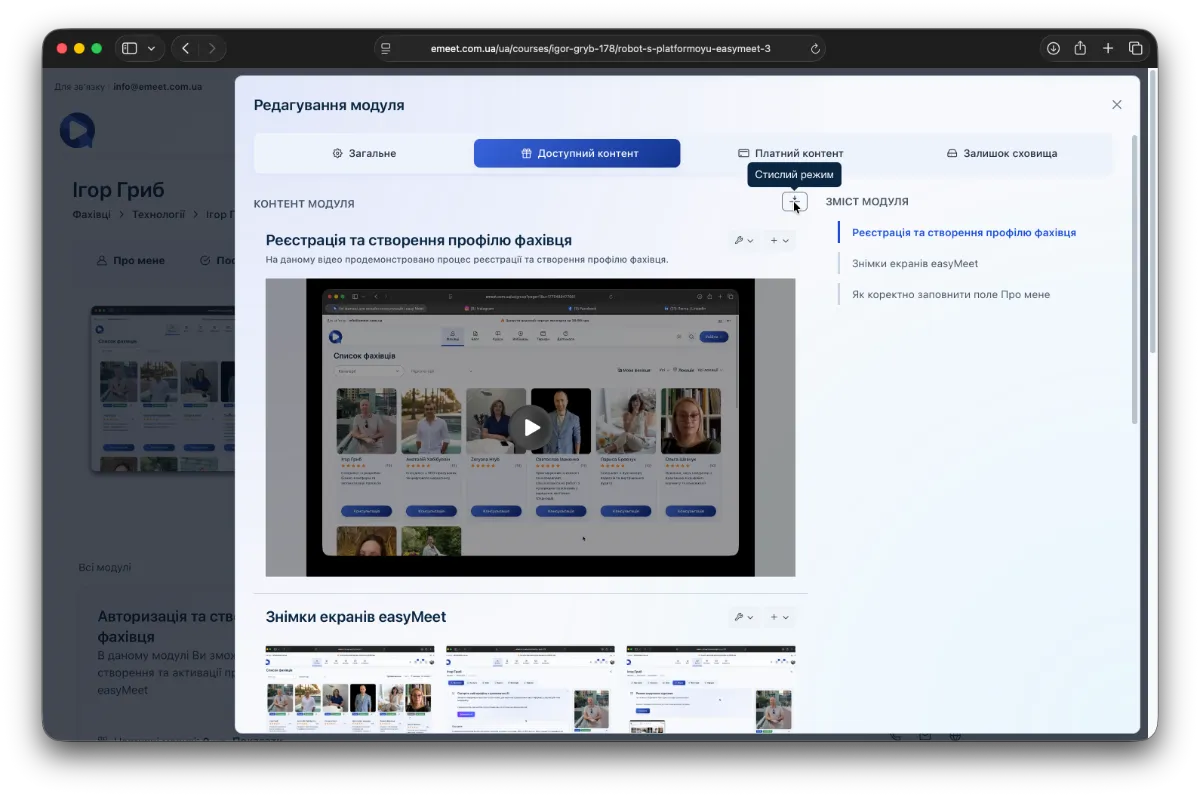This screenshot has width=1200, height=797.
Task: Expand plus menu for Знімки екранів section
Action: point(779,617)
